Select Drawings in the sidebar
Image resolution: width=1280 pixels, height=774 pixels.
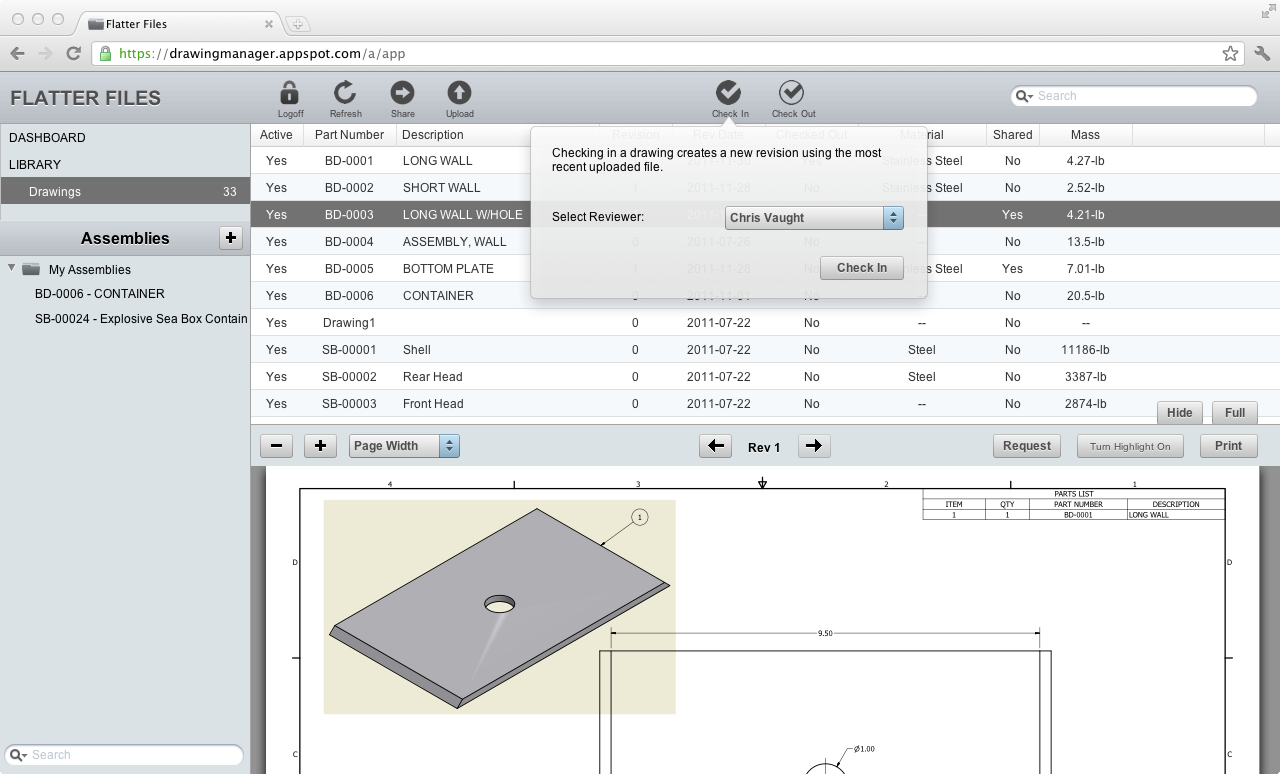125,191
